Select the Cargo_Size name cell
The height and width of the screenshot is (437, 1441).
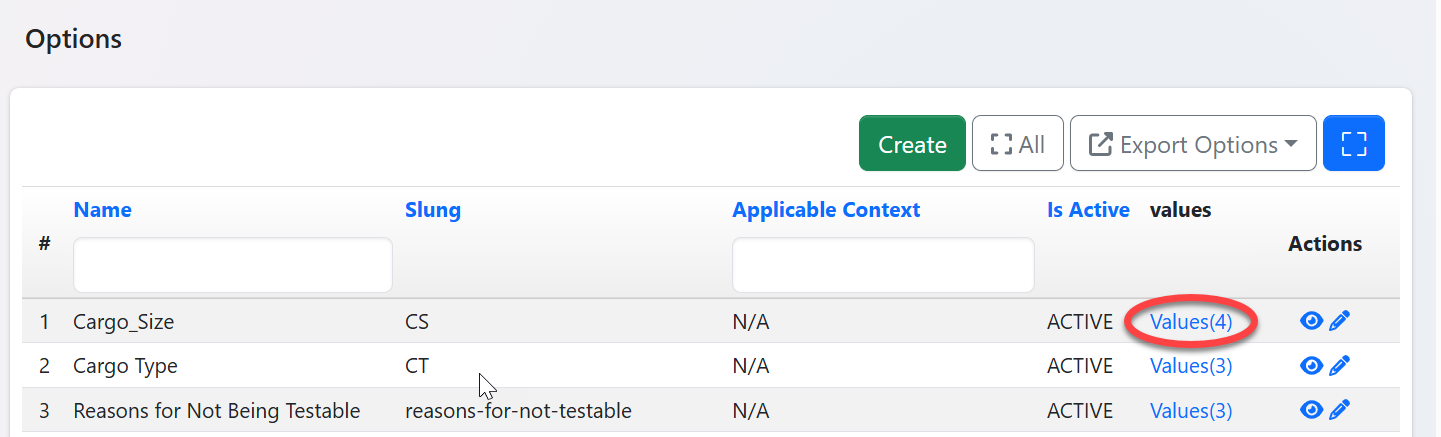(123, 322)
